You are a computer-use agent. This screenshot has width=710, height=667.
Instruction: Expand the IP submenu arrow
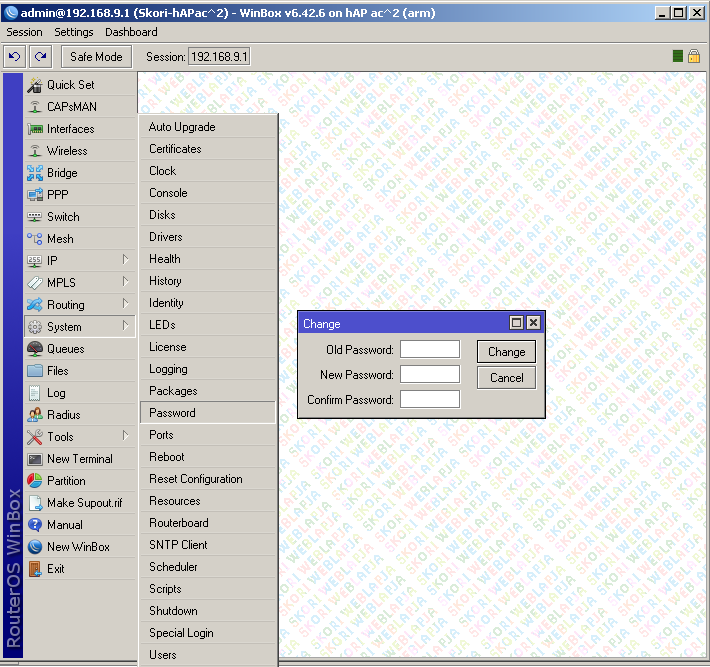point(126,260)
